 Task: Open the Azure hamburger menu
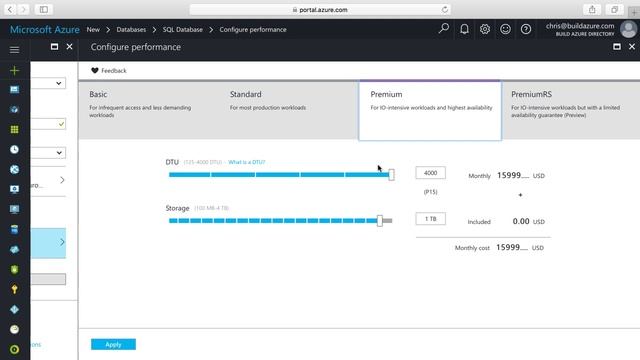14,50
